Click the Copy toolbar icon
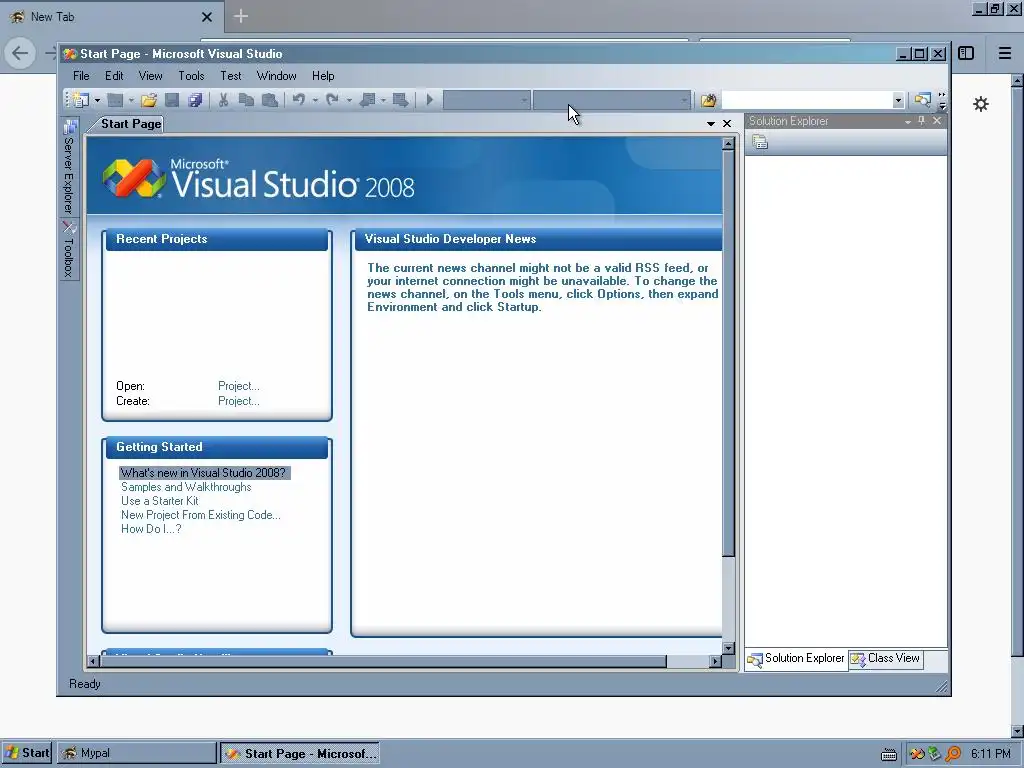1024x768 pixels. point(246,100)
